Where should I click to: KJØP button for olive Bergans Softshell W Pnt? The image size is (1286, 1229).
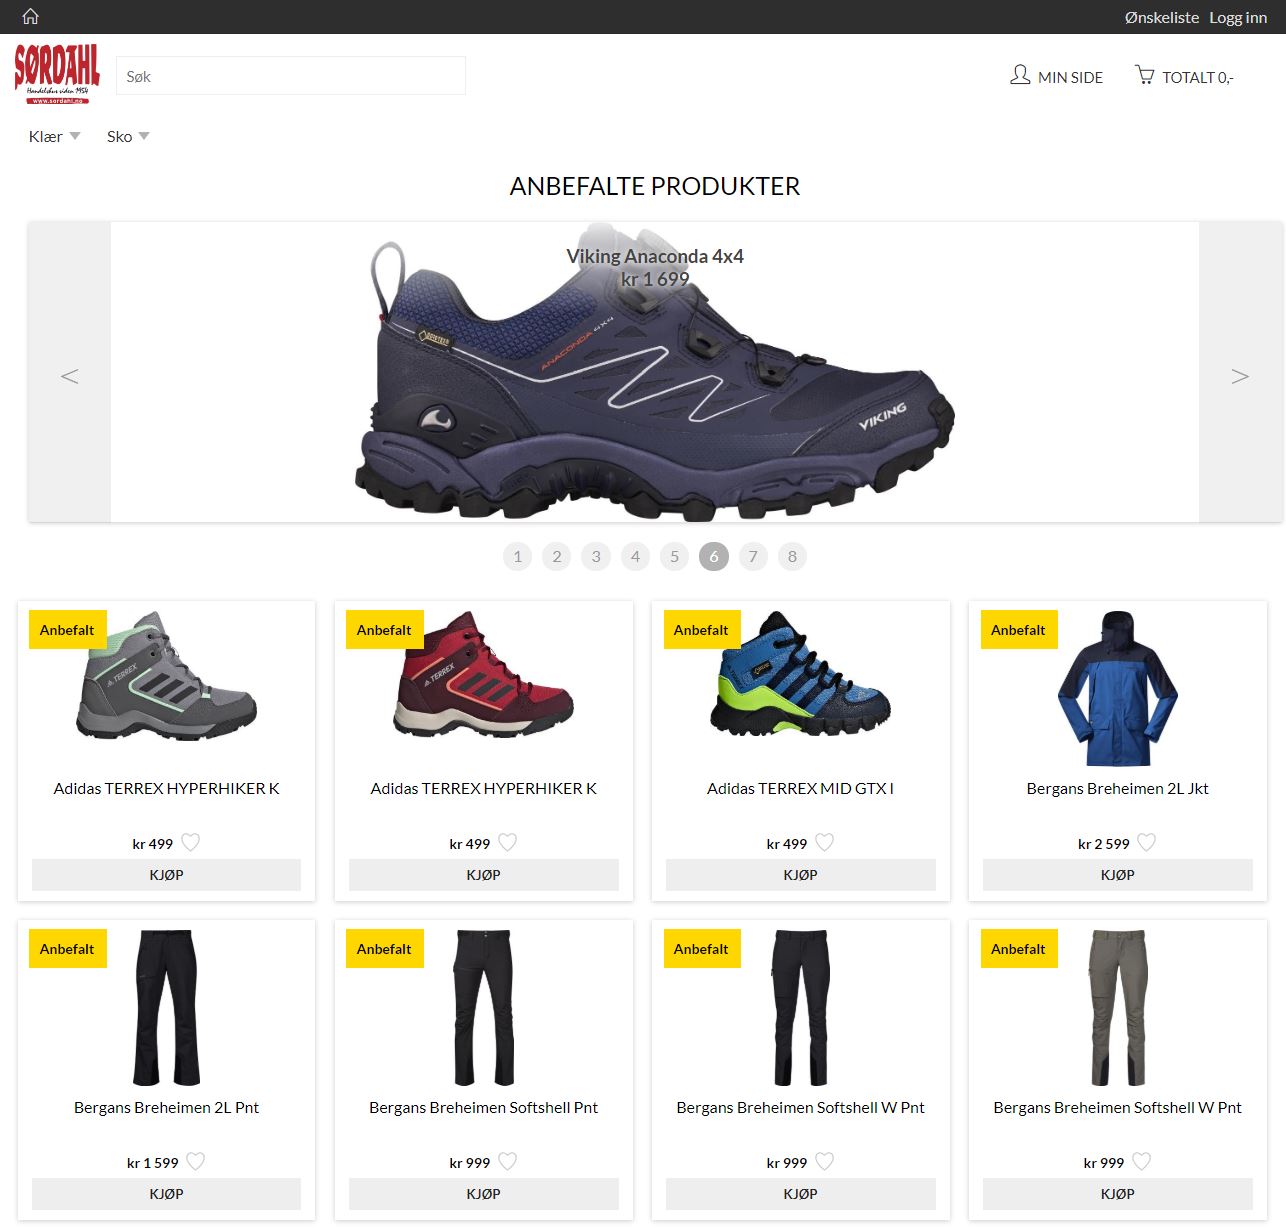(x=1118, y=1194)
